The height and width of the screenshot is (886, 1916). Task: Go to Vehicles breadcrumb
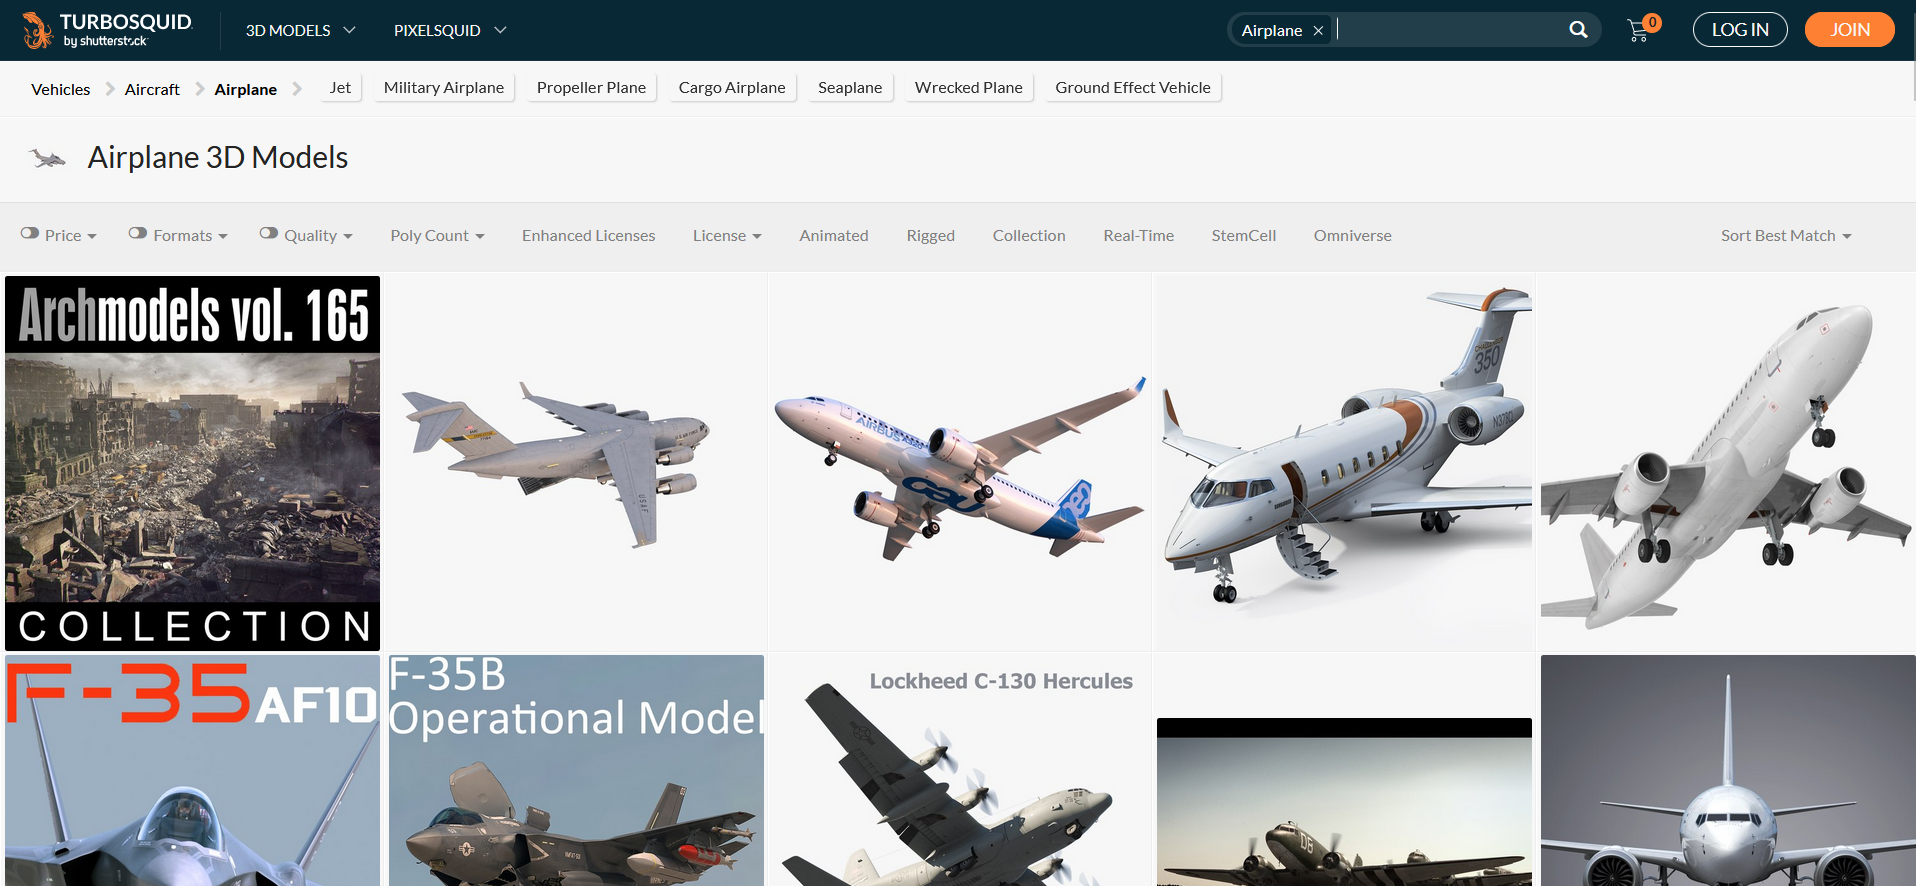coord(61,89)
